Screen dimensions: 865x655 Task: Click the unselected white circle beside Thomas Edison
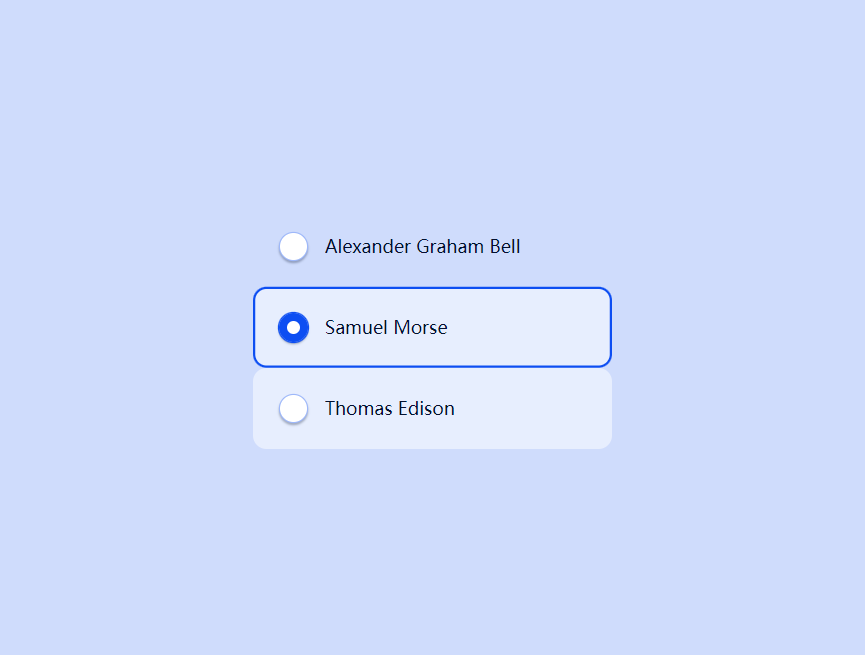tap(293, 408)
